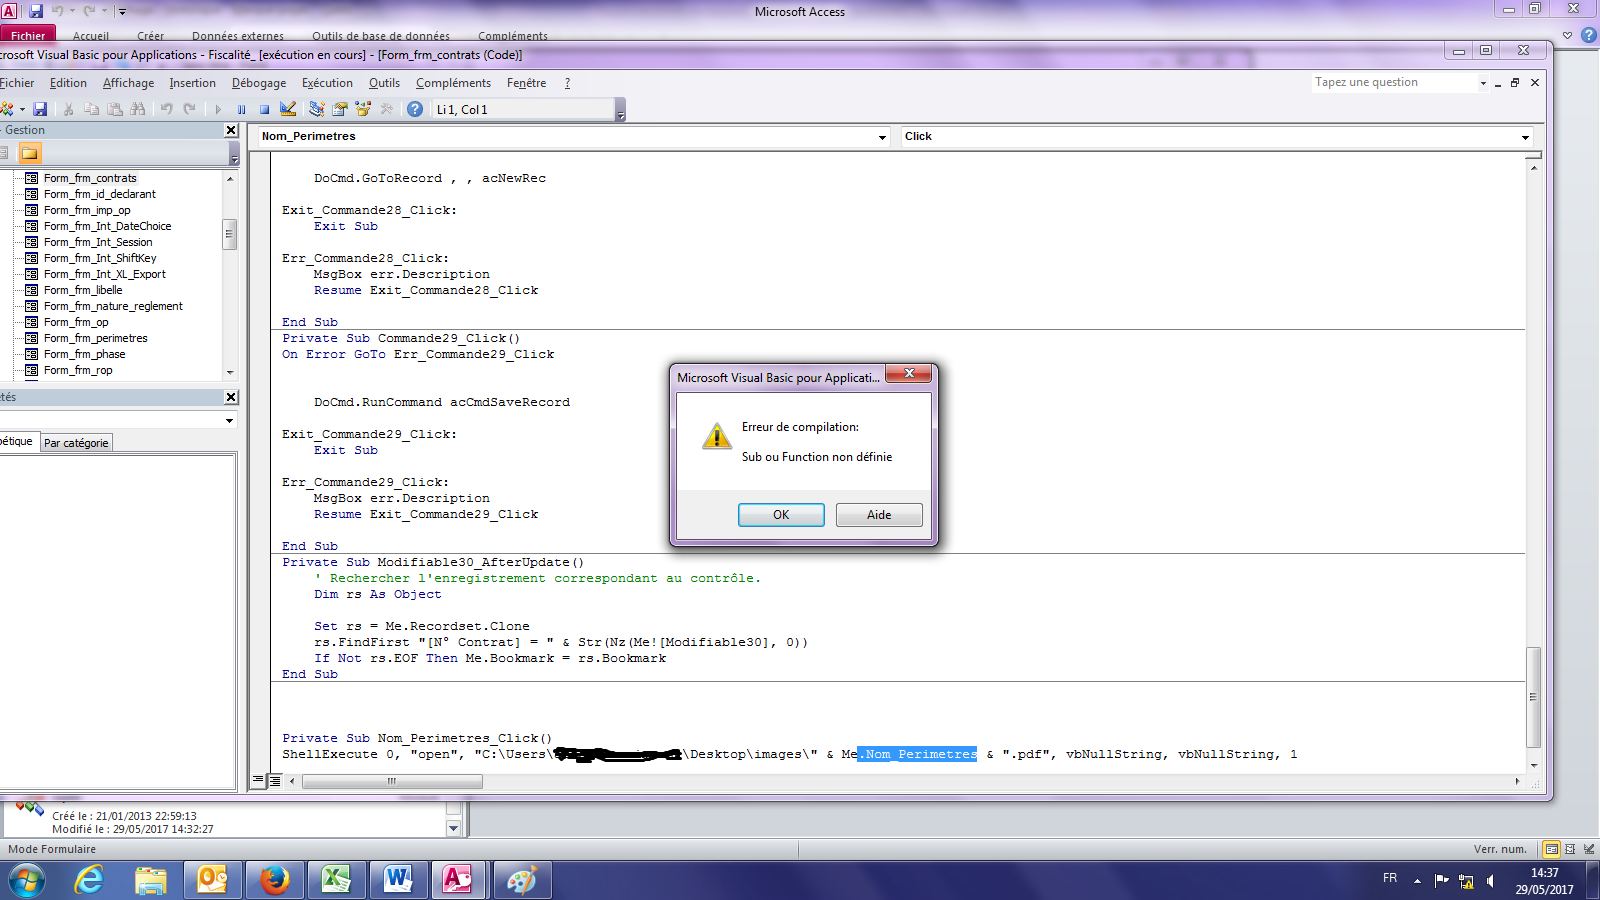
Task: Click the Redo arrow icon
Action: [x=189, y=109]
